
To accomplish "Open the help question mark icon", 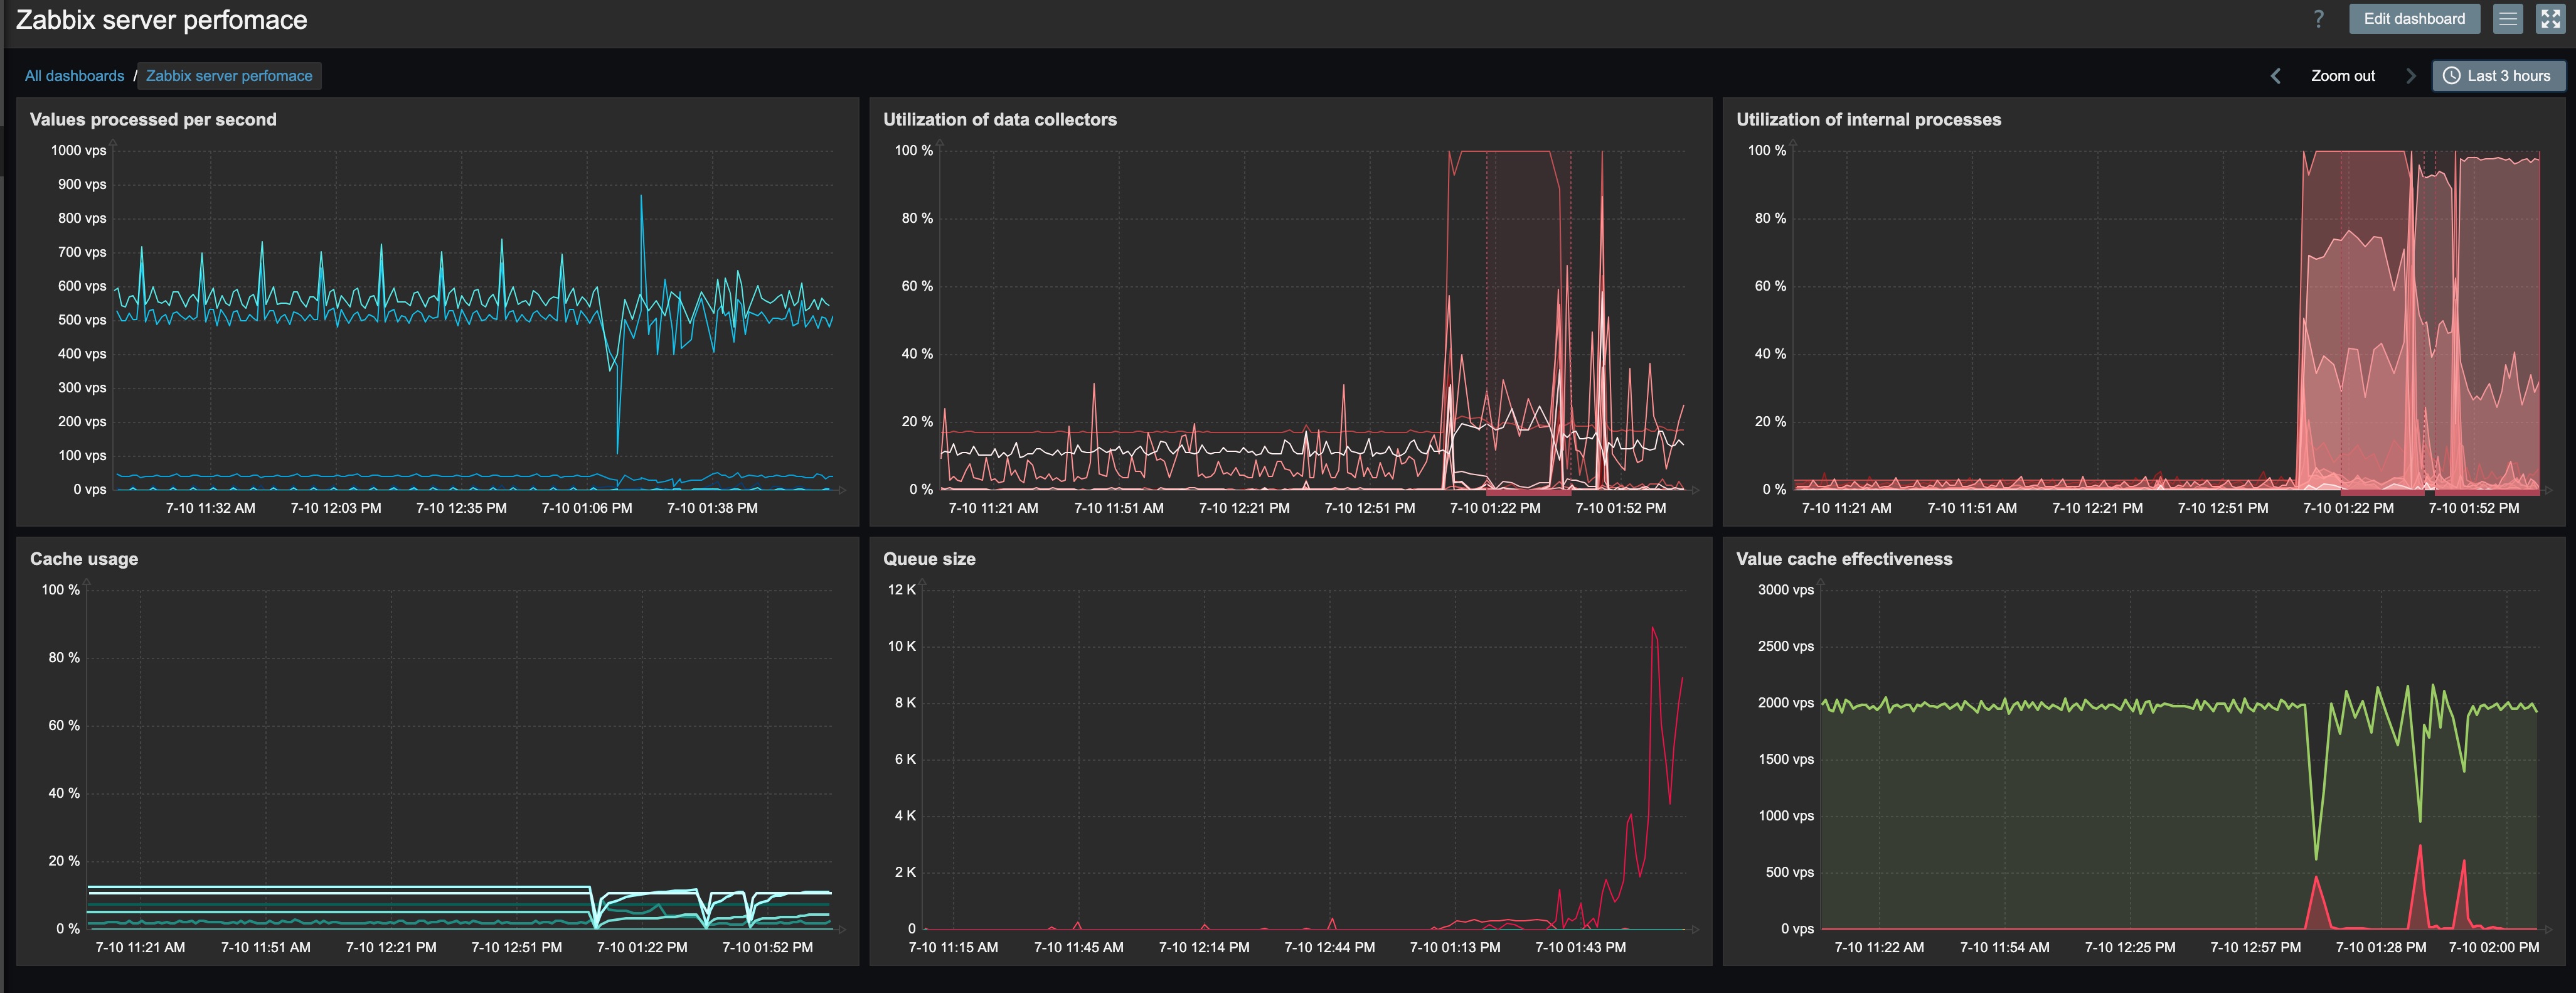I will (x=2319, y=19).
